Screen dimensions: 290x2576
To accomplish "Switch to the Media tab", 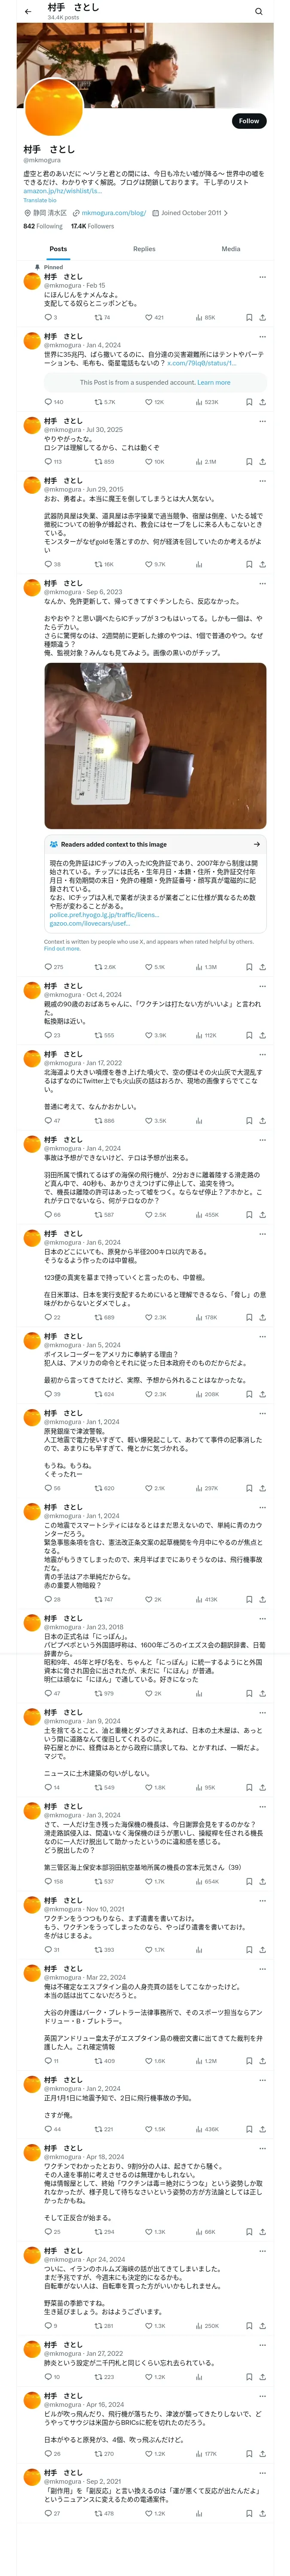I will 230,249.
